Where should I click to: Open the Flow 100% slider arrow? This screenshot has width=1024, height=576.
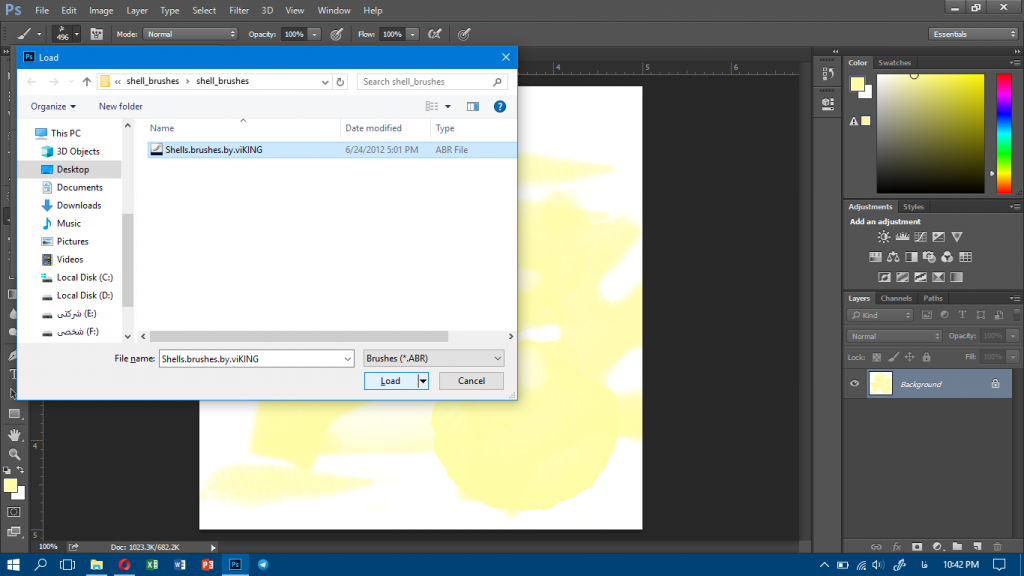412,34
